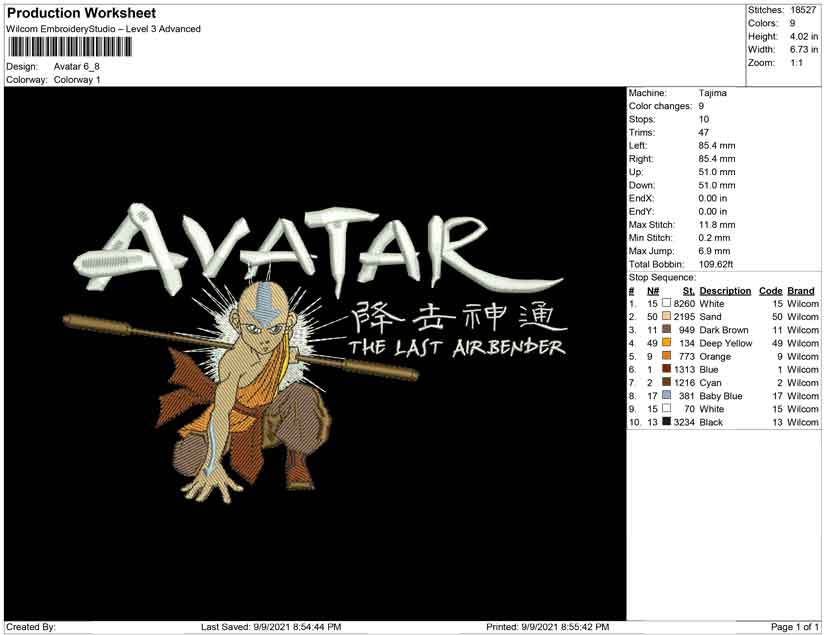Select the White color swatch in row 1
825x635 pixels.
tap(667, 303)
